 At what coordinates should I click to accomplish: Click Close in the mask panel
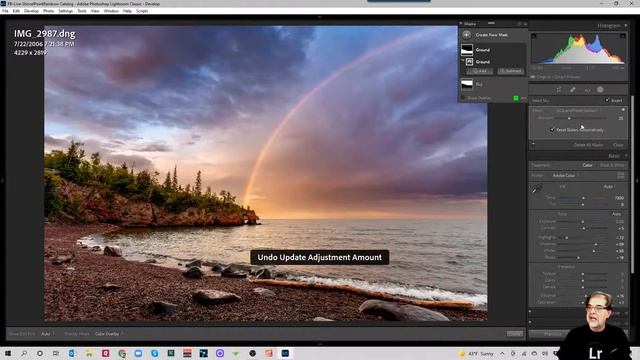(x=618, y=145)
